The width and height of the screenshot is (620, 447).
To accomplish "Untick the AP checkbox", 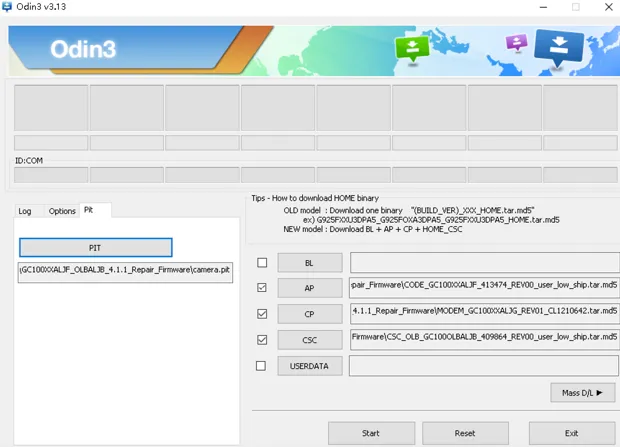I will (262, 288).
